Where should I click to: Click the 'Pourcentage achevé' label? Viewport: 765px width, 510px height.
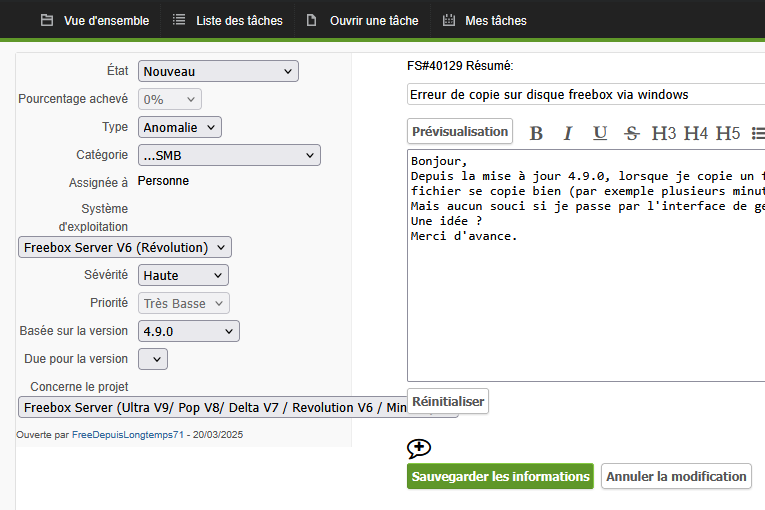point(73,99)
